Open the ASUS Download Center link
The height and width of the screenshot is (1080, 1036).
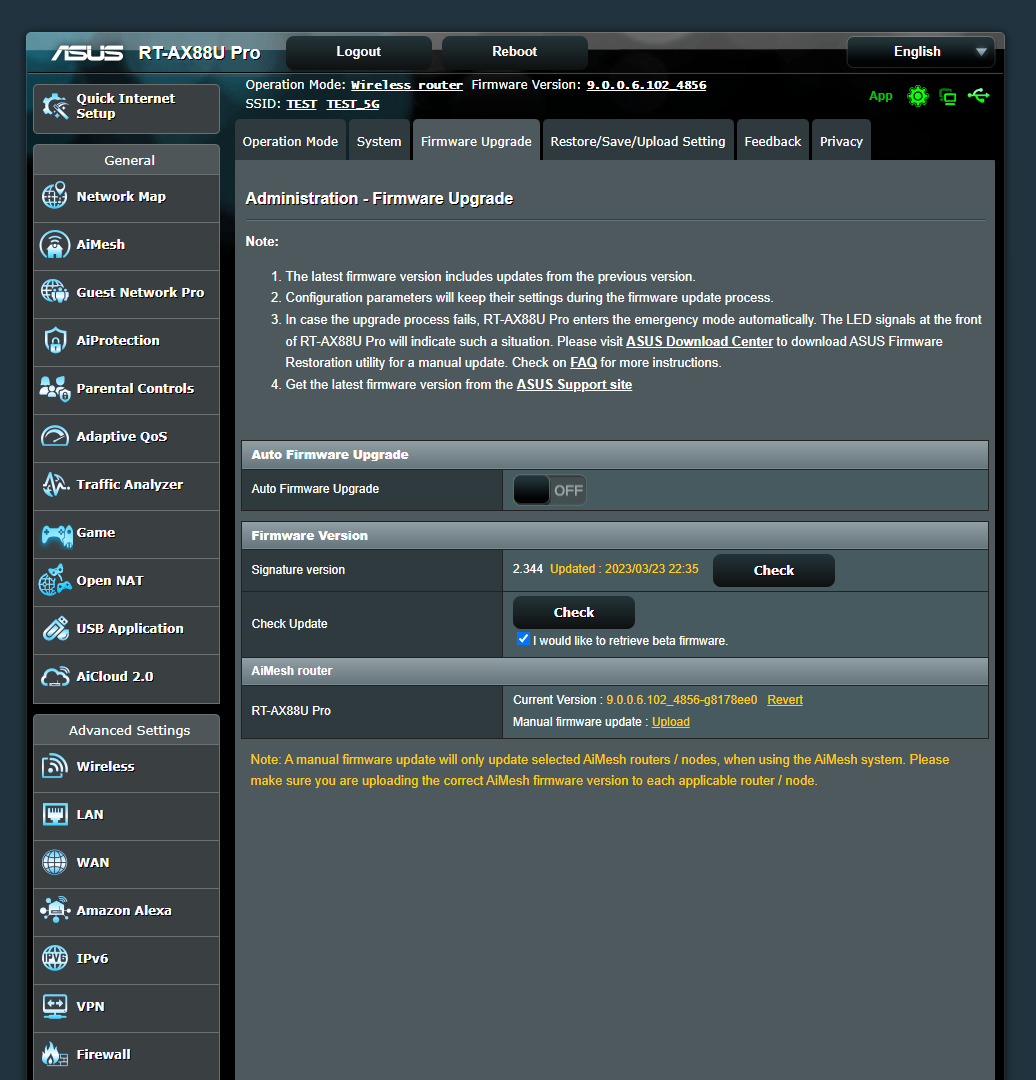point(699,342)
